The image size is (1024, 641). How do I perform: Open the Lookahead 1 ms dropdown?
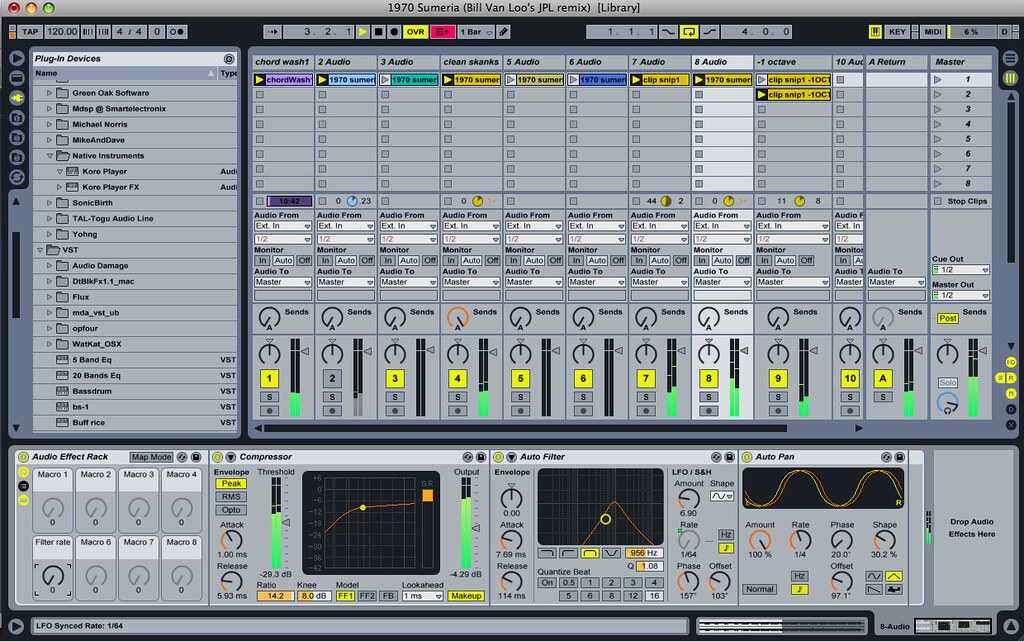(x=422, y=596)
